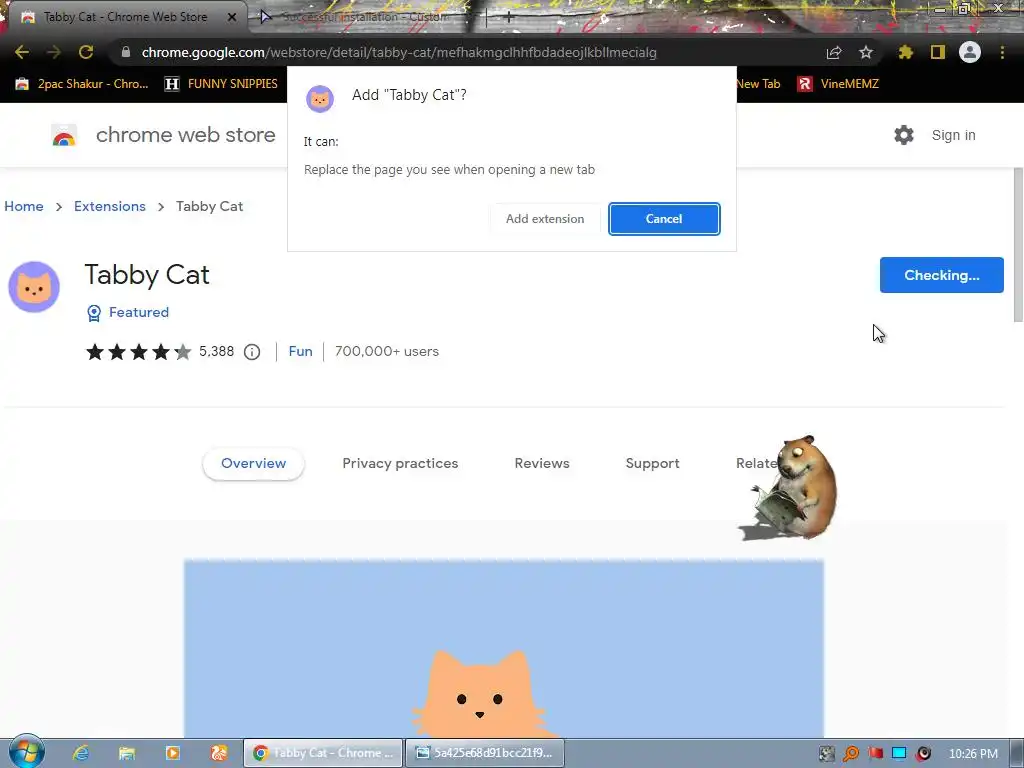Click the Tabby Cat icon in the dialog

(x=320, y=99)
